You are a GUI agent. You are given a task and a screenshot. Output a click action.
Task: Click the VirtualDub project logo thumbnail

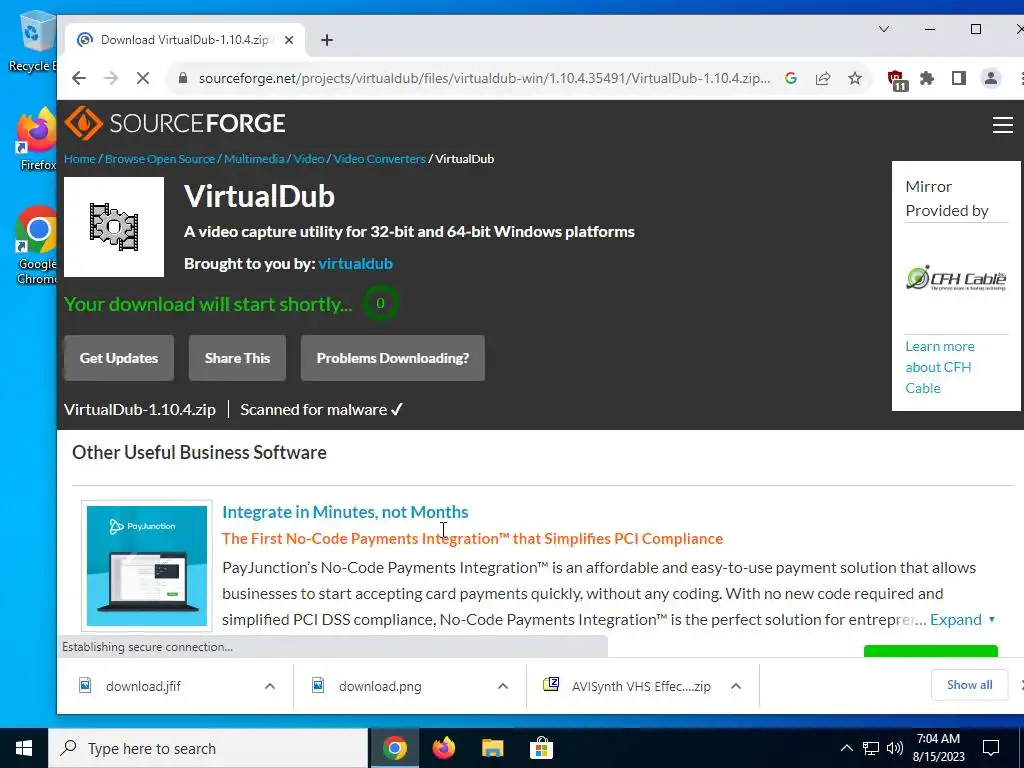[114, 227]
